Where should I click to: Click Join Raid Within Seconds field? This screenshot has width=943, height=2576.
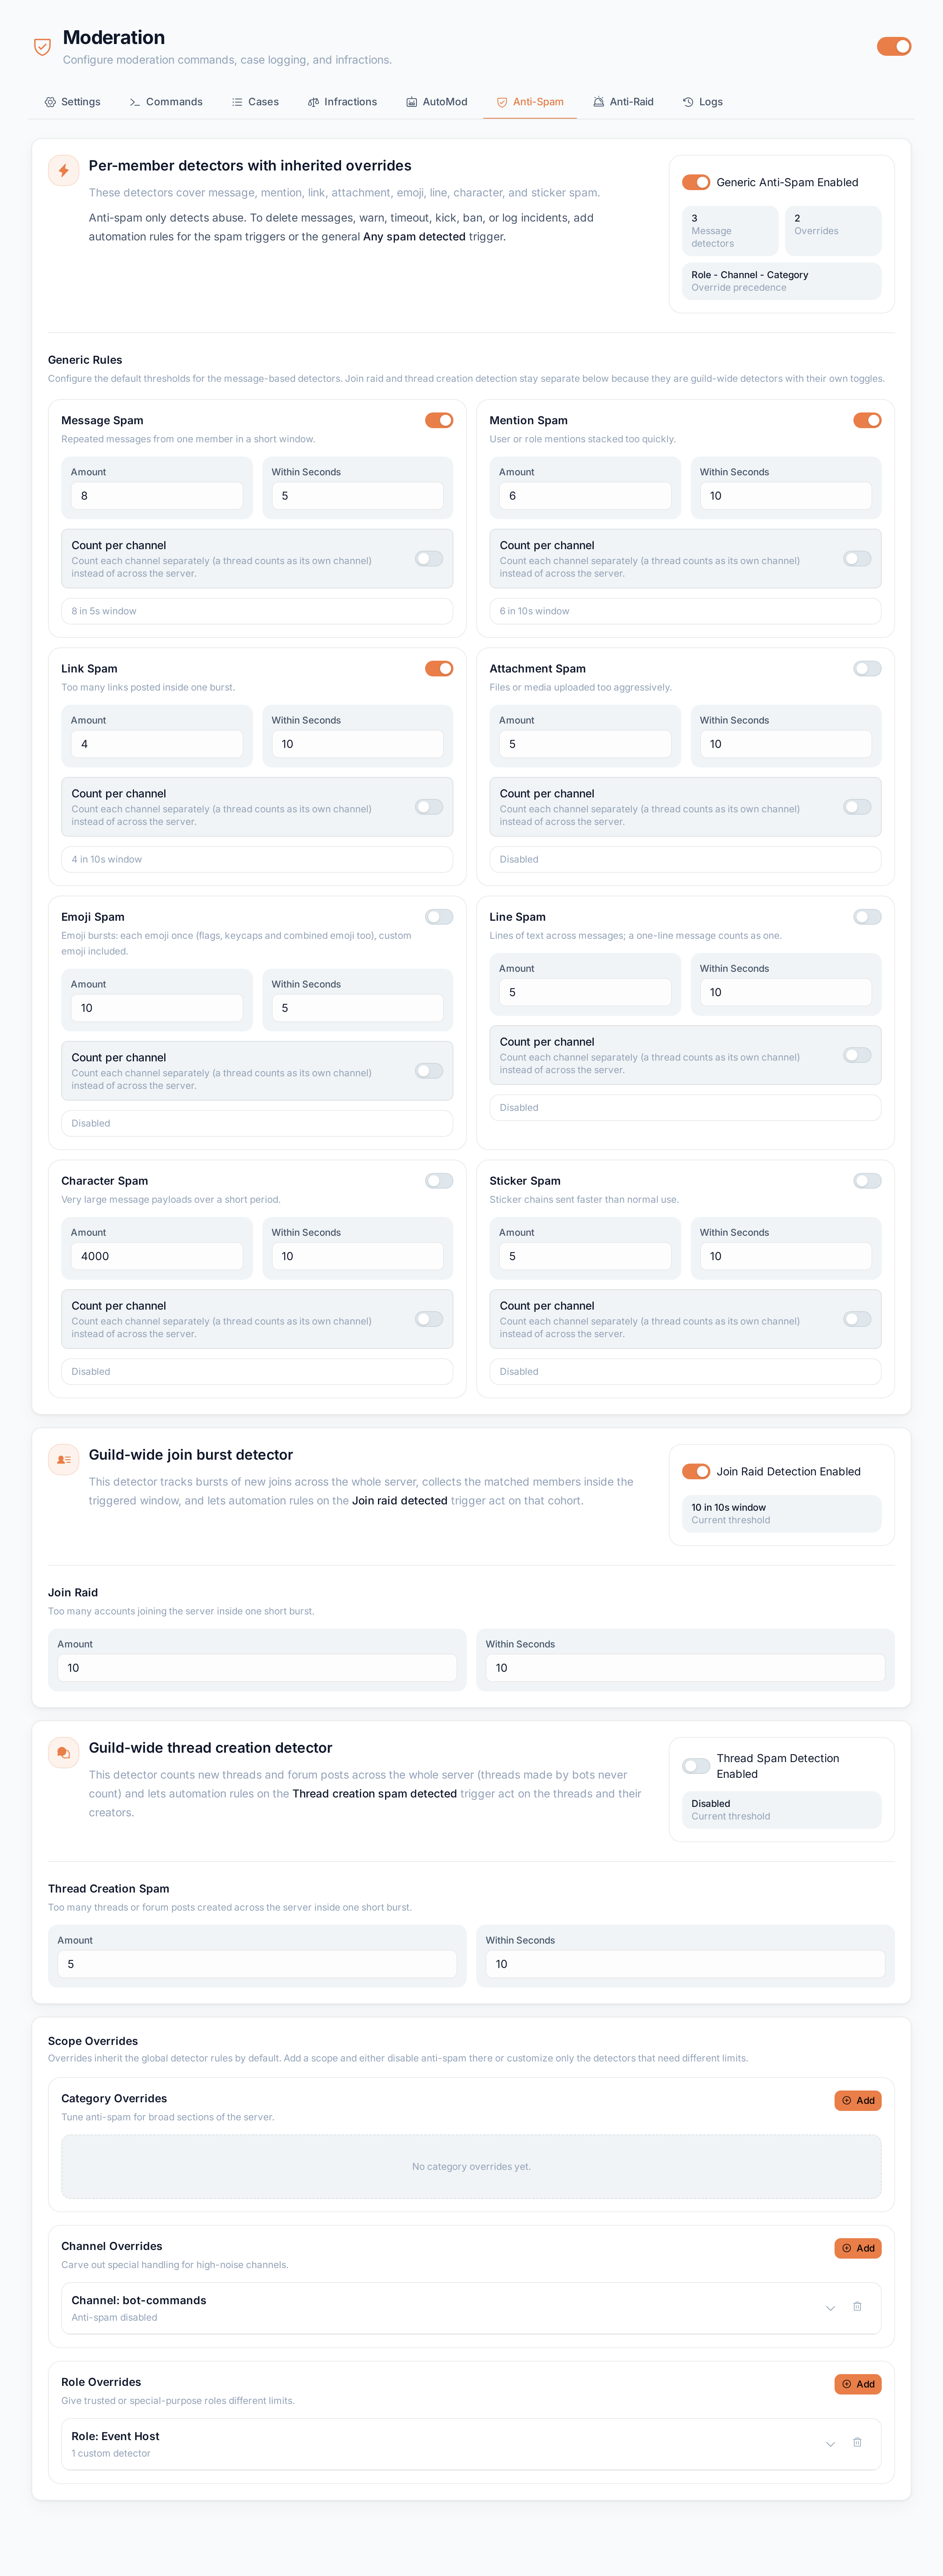(685, 1667)
